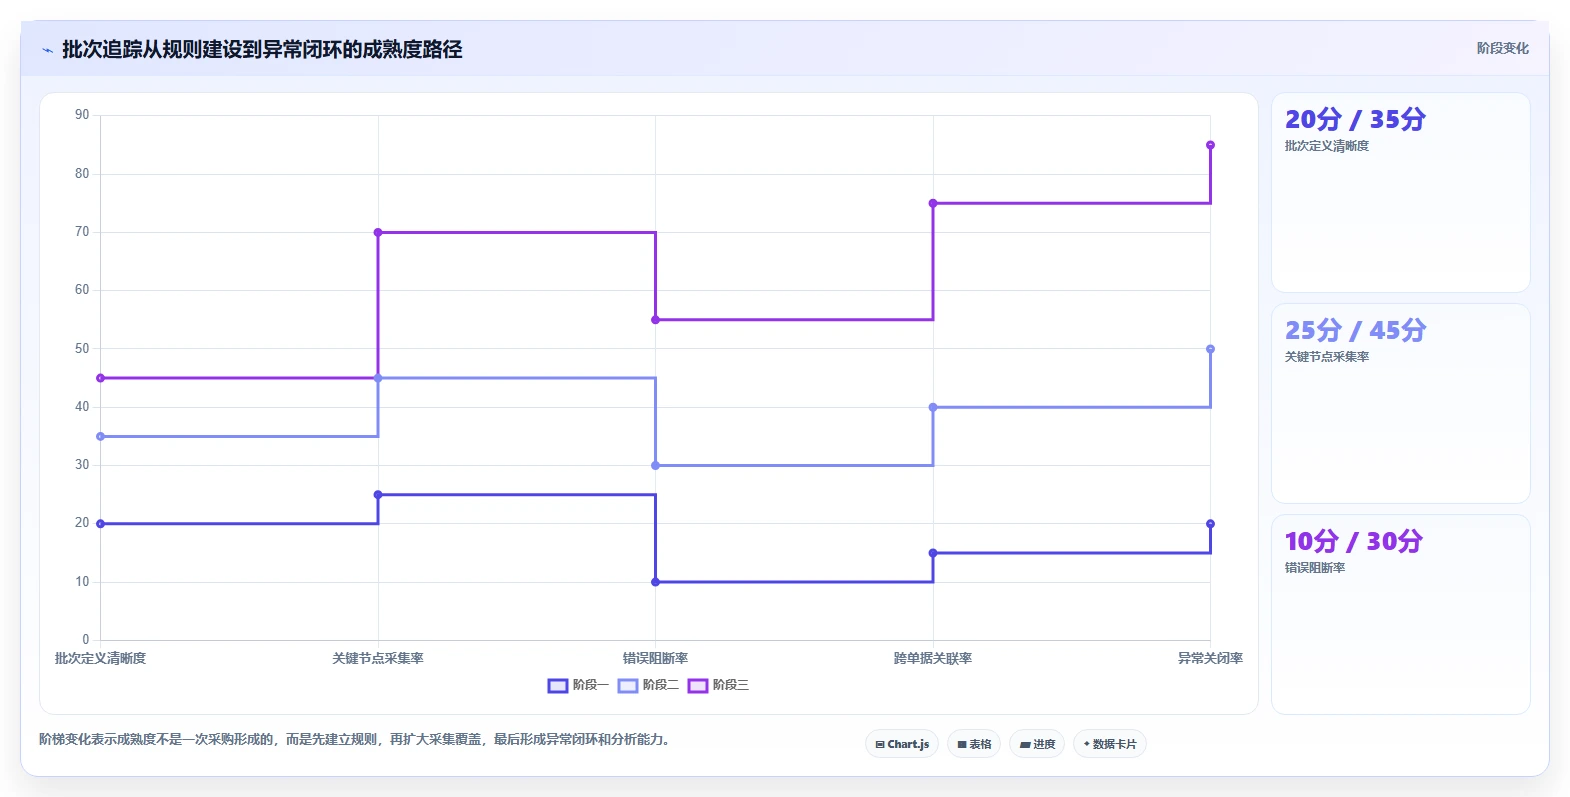Click the x-axis label 关键节点采集率
Screen dimensions: 1570x797
click(378, 658)
